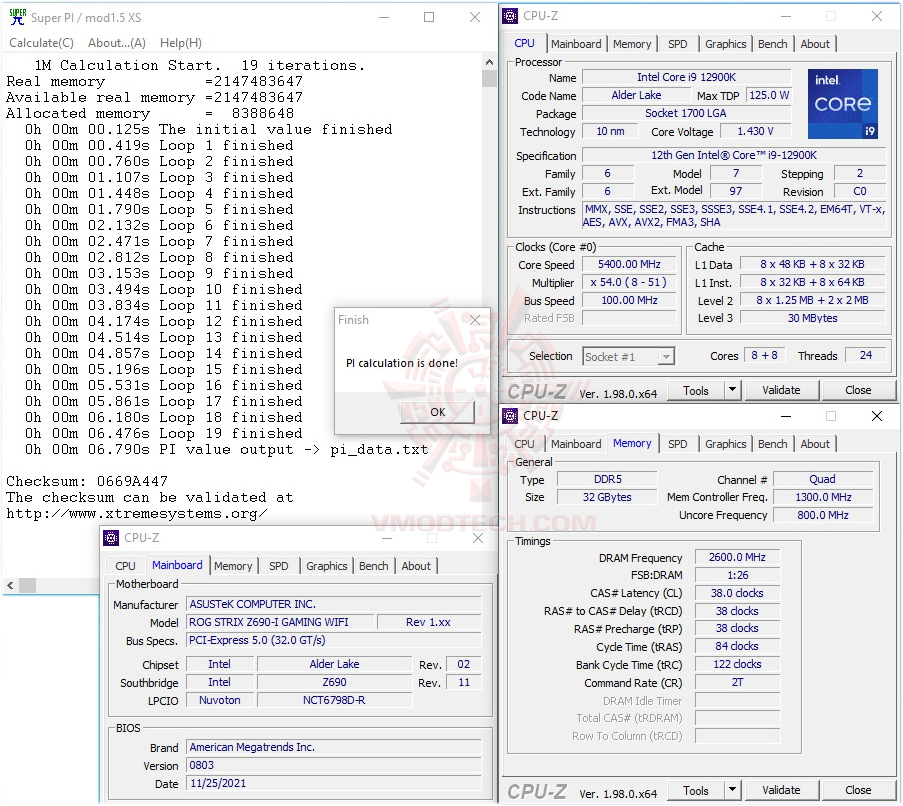Image resolution: width=903 pixels, height=806 pixels.
Task: Switch to SPD tab in top CPU-Z window
Action: (678, 44)
